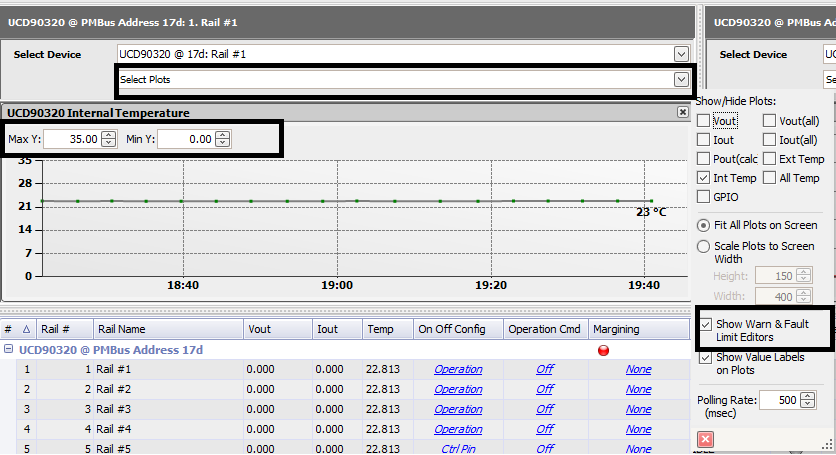Click Rail #4 Off operation command link
Image resolution: width=836 pixels, height=455 pixels.
[x=545, y=429]
